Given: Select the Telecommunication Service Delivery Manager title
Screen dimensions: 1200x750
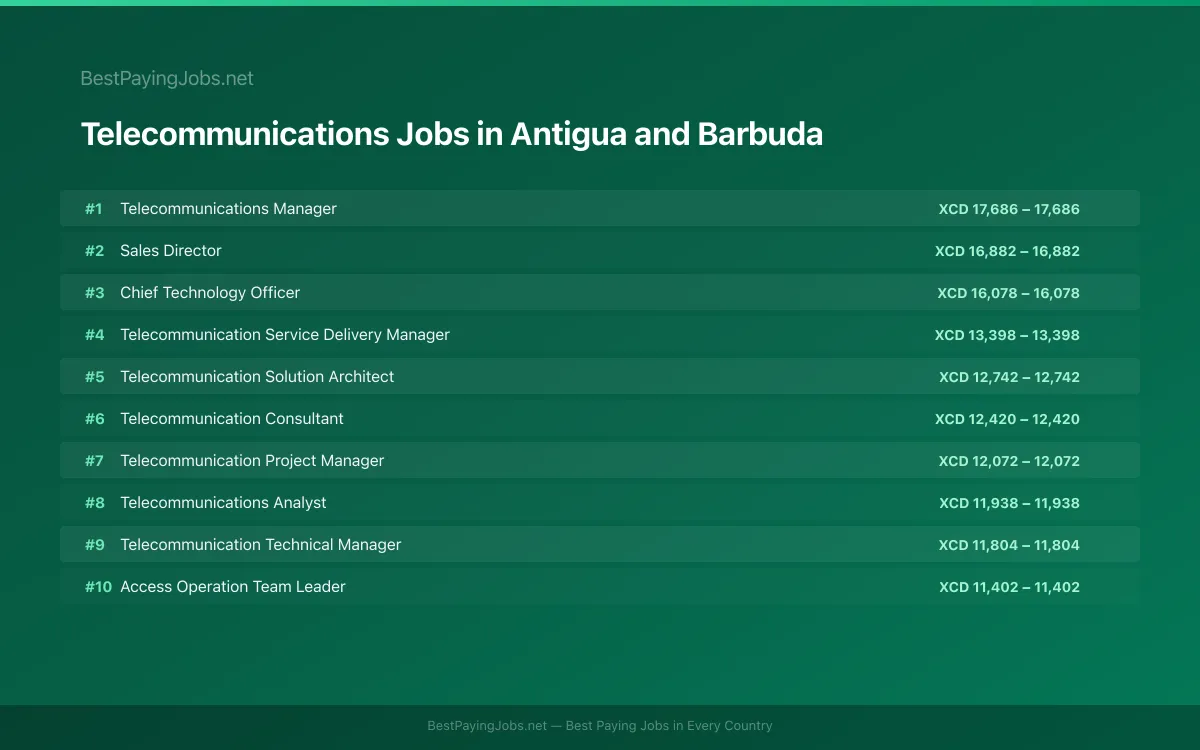Looking at the screenshot, I should click(285, 335).
